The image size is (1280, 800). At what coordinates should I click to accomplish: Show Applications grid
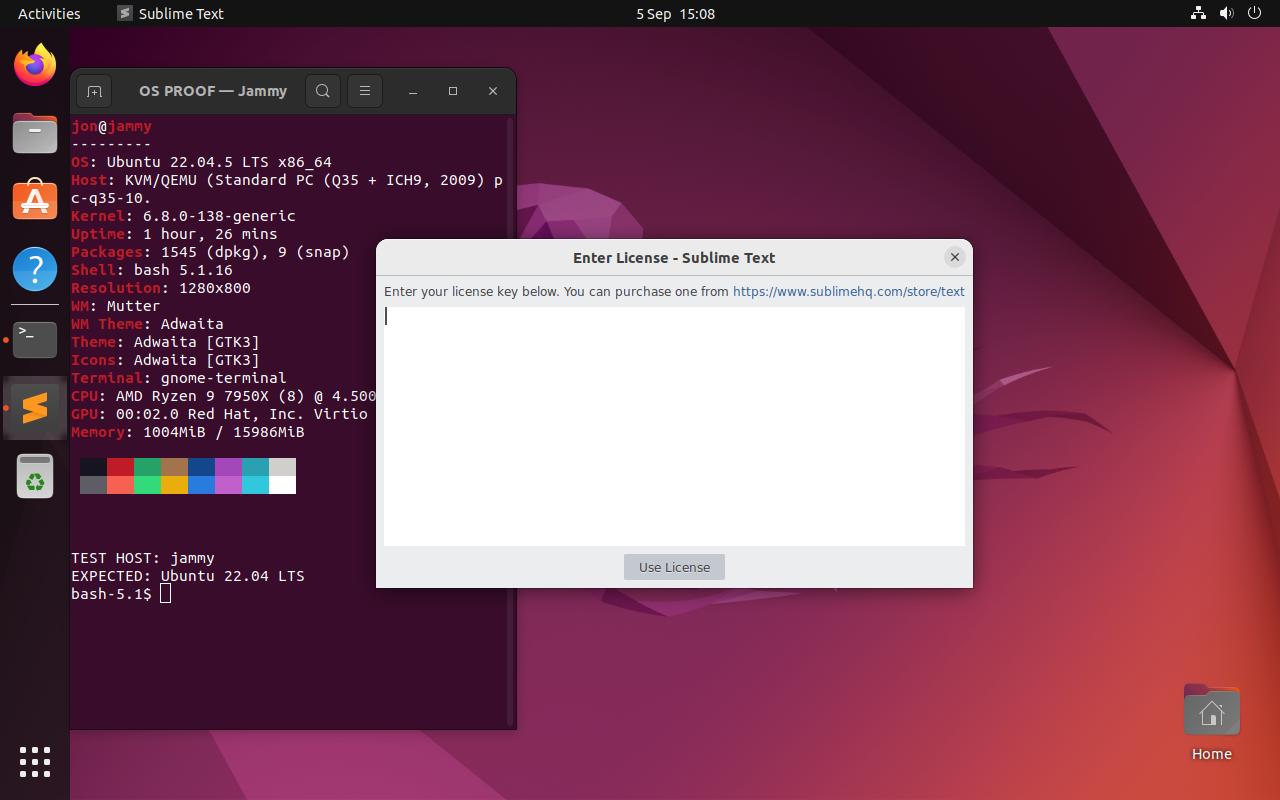pos(35,762)
